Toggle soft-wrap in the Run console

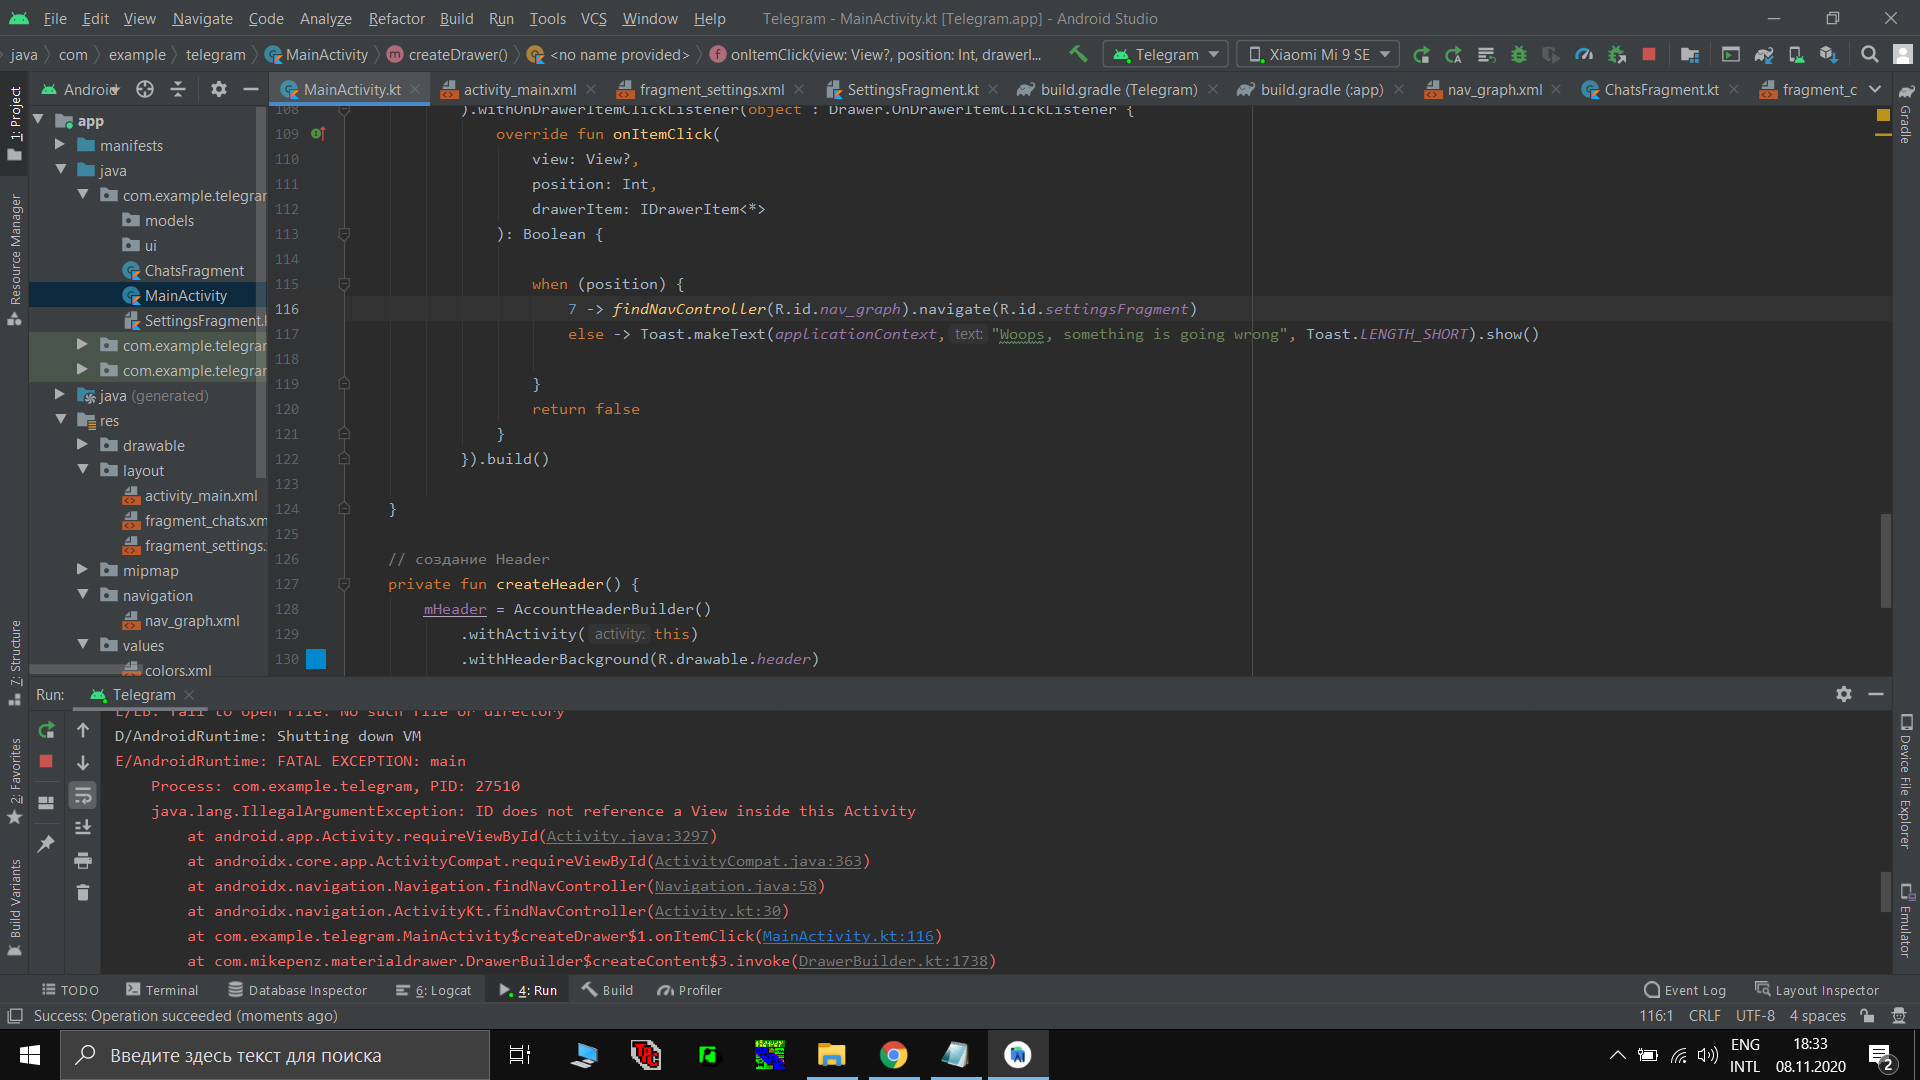[x=83, y=795]
